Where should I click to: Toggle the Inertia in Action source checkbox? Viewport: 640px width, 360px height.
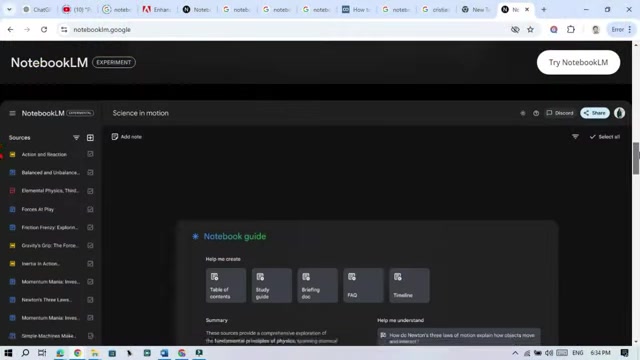[90, 264]
